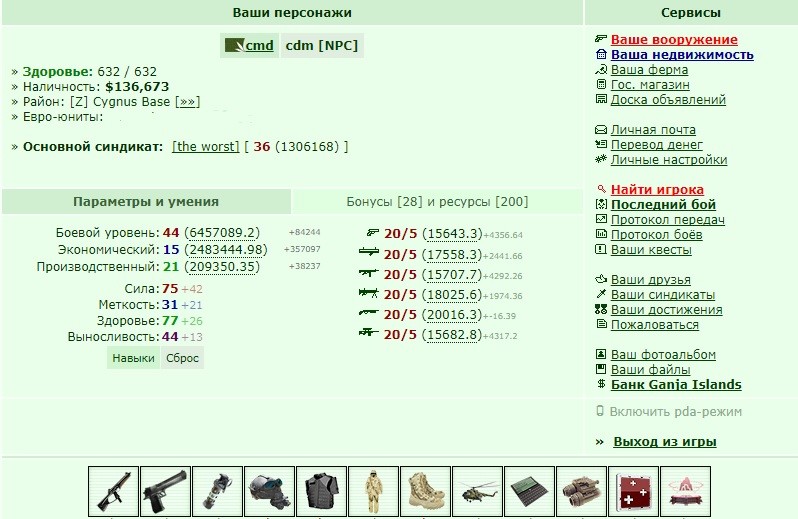
Task: Click Выход из игры
Action: click(665, 442)
